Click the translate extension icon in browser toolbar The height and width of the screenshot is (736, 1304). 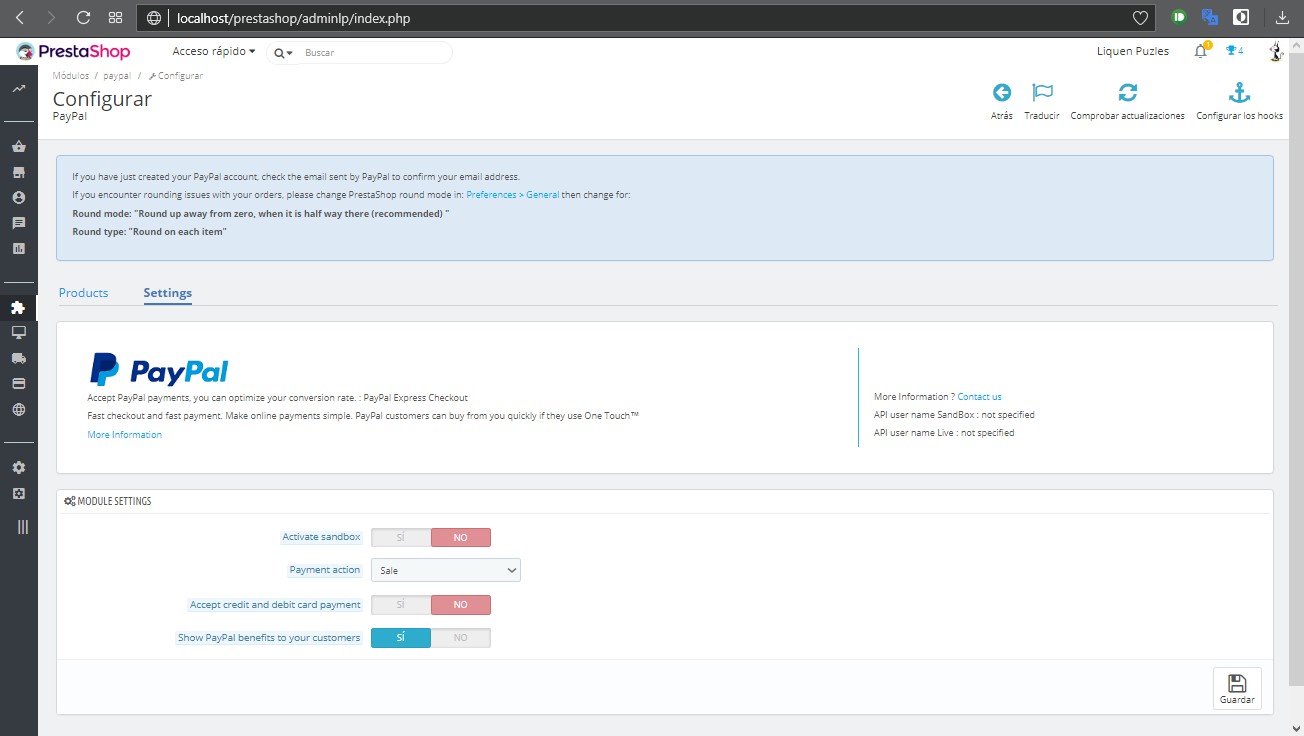click(x=1210, y=17)
